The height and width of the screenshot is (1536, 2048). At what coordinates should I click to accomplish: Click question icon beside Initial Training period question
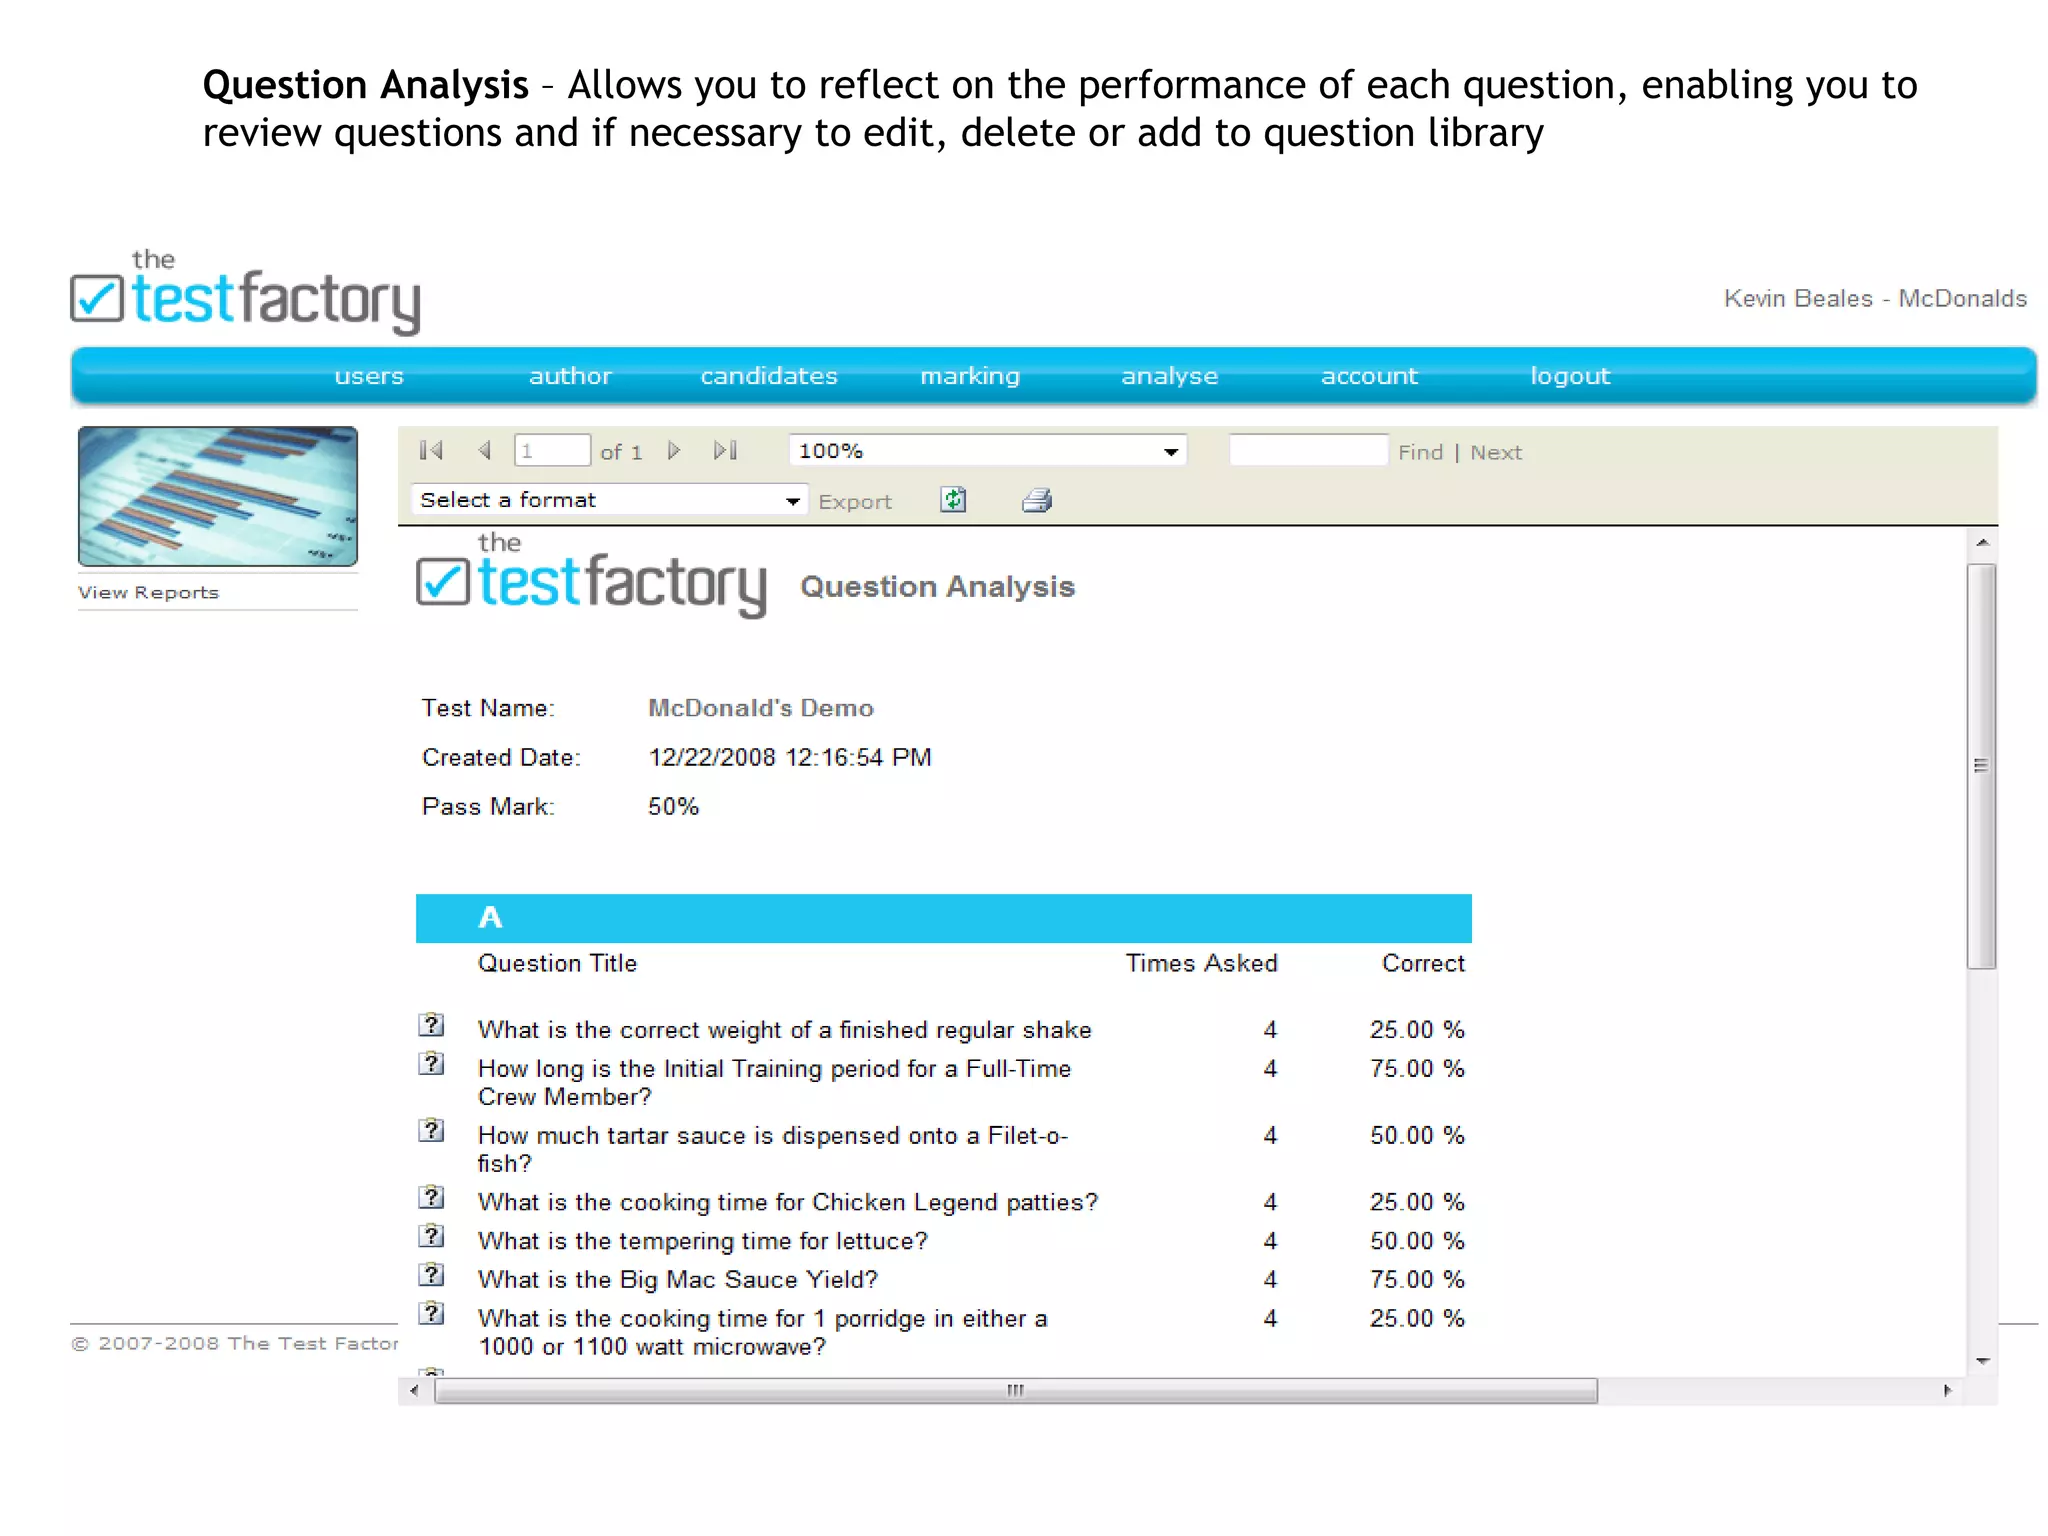(x=431, y=1063)
